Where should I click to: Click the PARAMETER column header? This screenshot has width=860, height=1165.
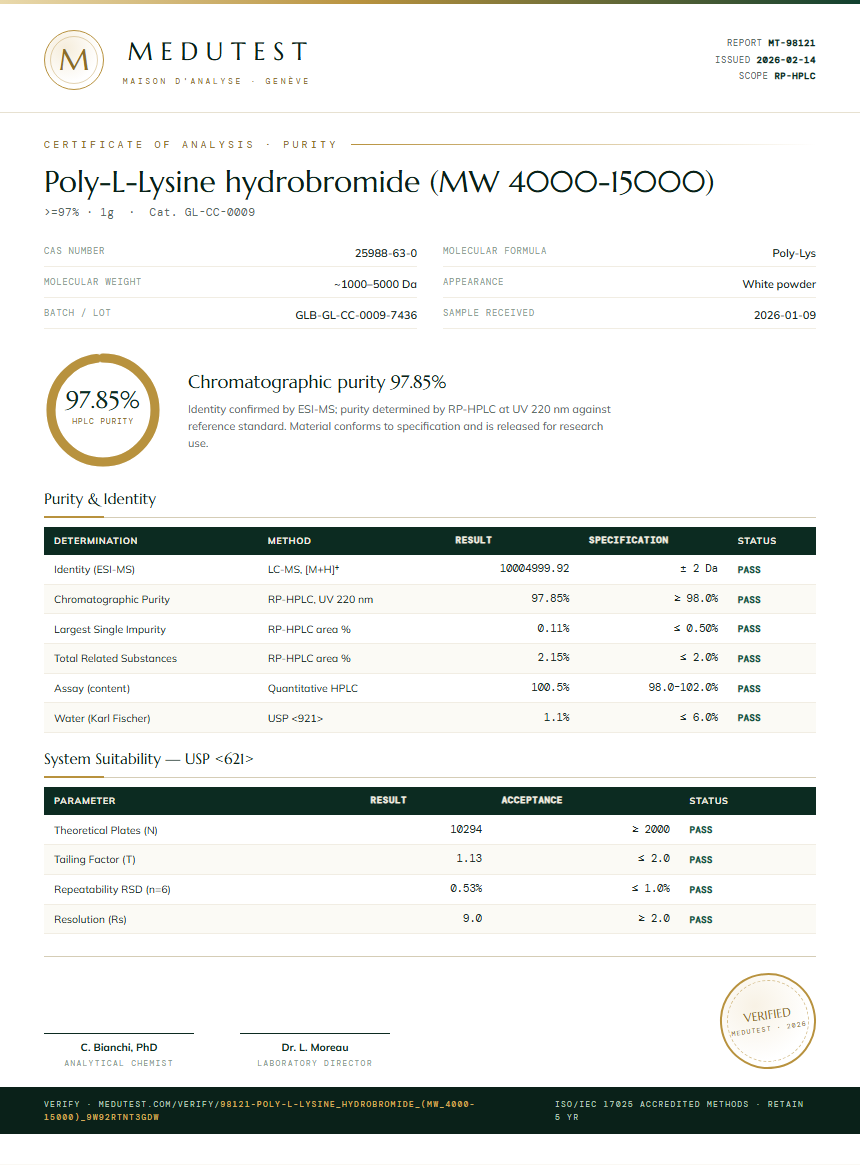click(x=85, y=801)
